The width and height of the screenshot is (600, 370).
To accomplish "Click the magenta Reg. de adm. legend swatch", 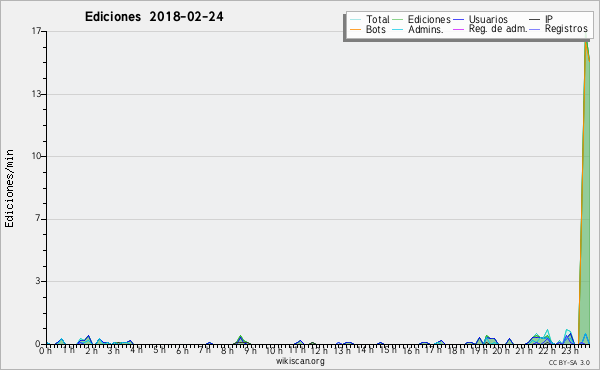I will (x=458, y=29).
